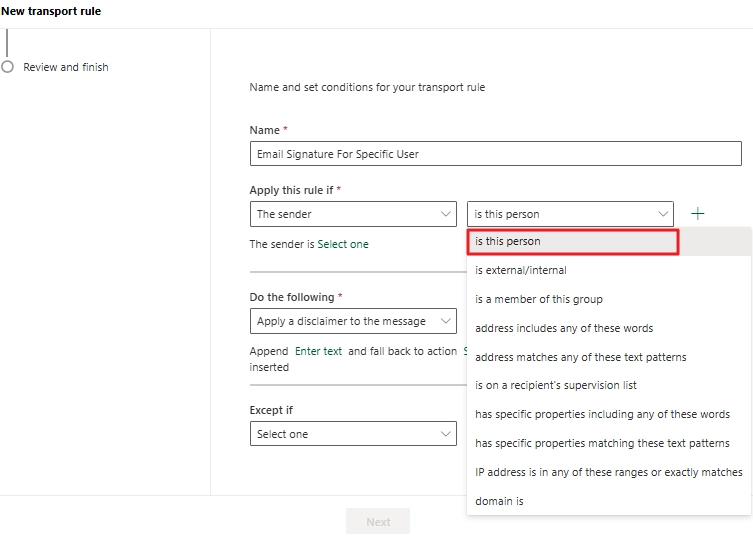This screenshot has height=545, width=753.
Task: Click the rule Name input field
Action: (x=496, y=154)
